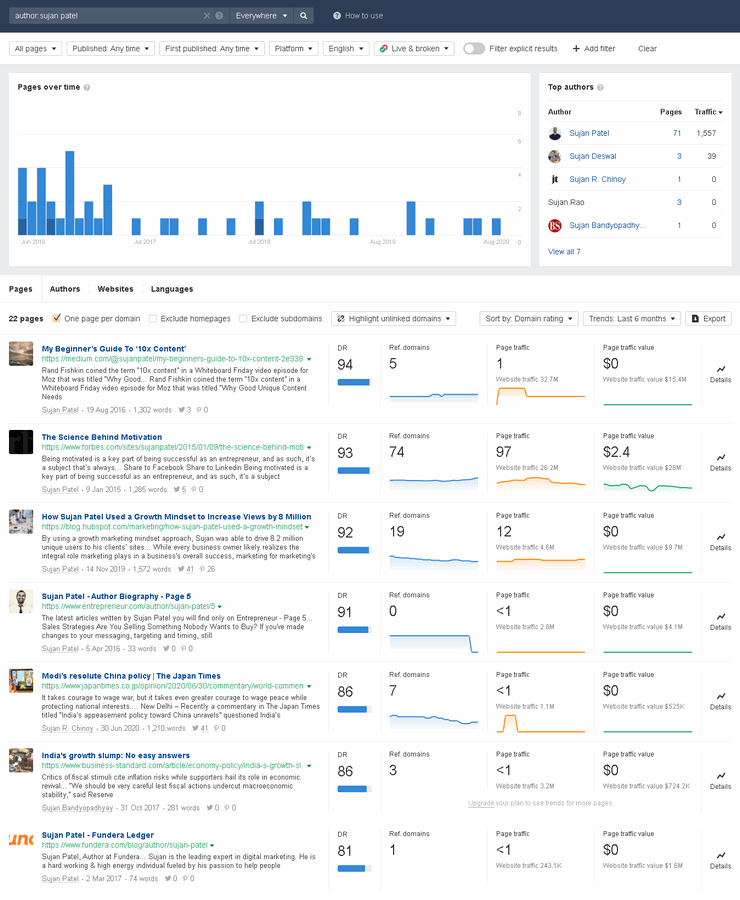The width and height of the screenshot is (740, 900).
Task: Open the How to use help
Action: pos(358,16)
